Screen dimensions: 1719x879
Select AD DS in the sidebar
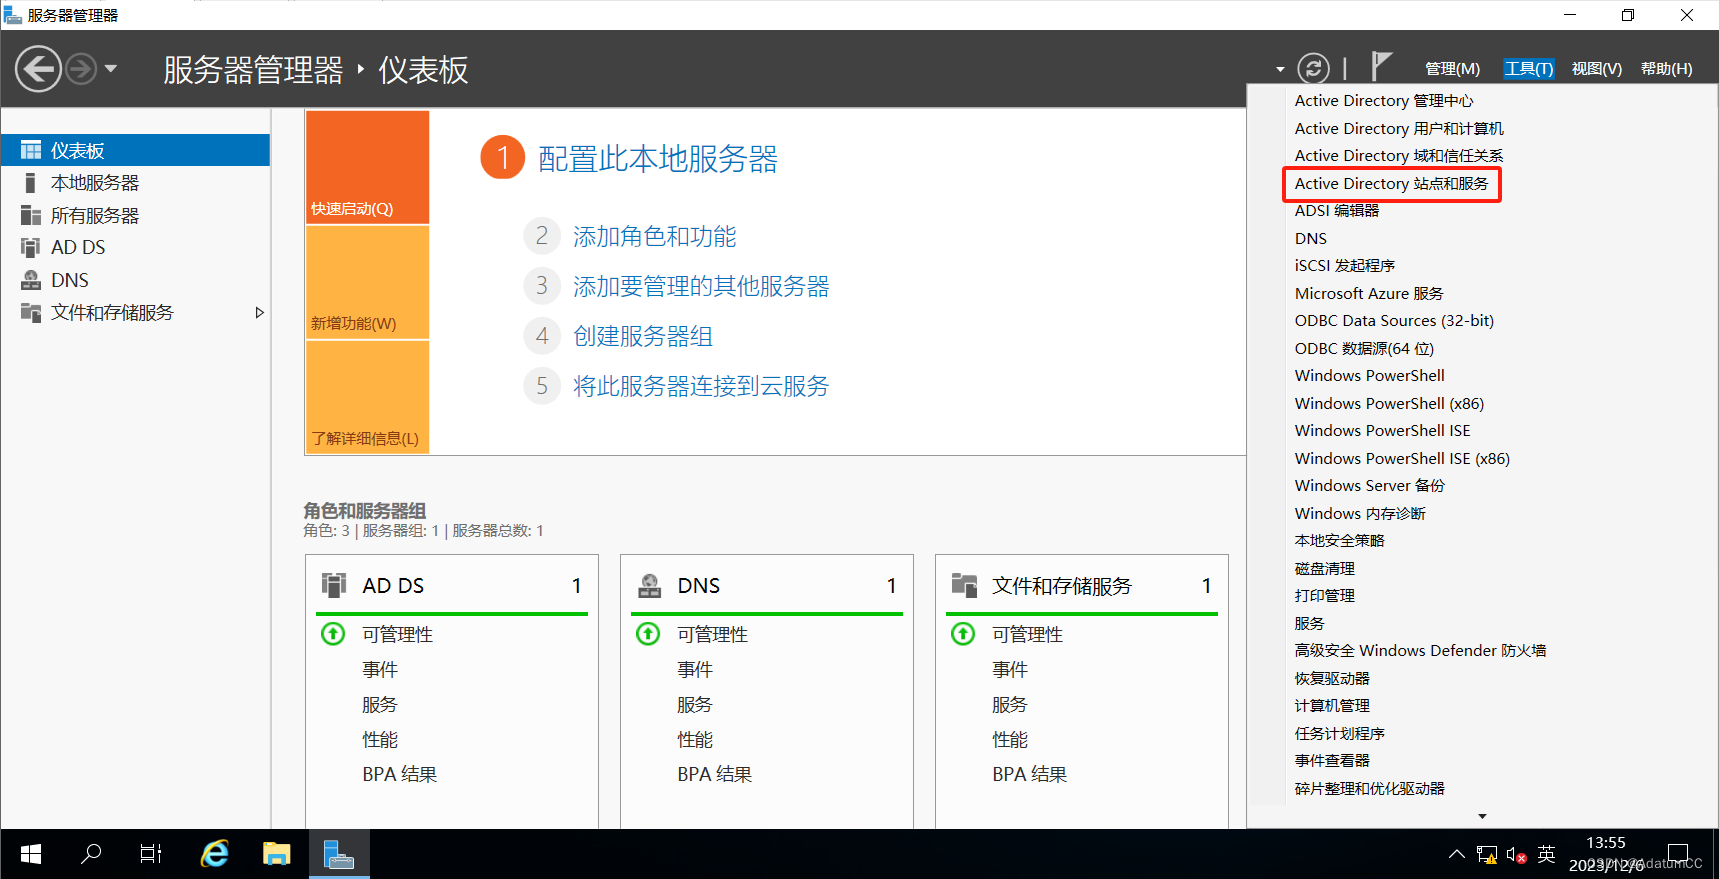[x=135, y=247]
